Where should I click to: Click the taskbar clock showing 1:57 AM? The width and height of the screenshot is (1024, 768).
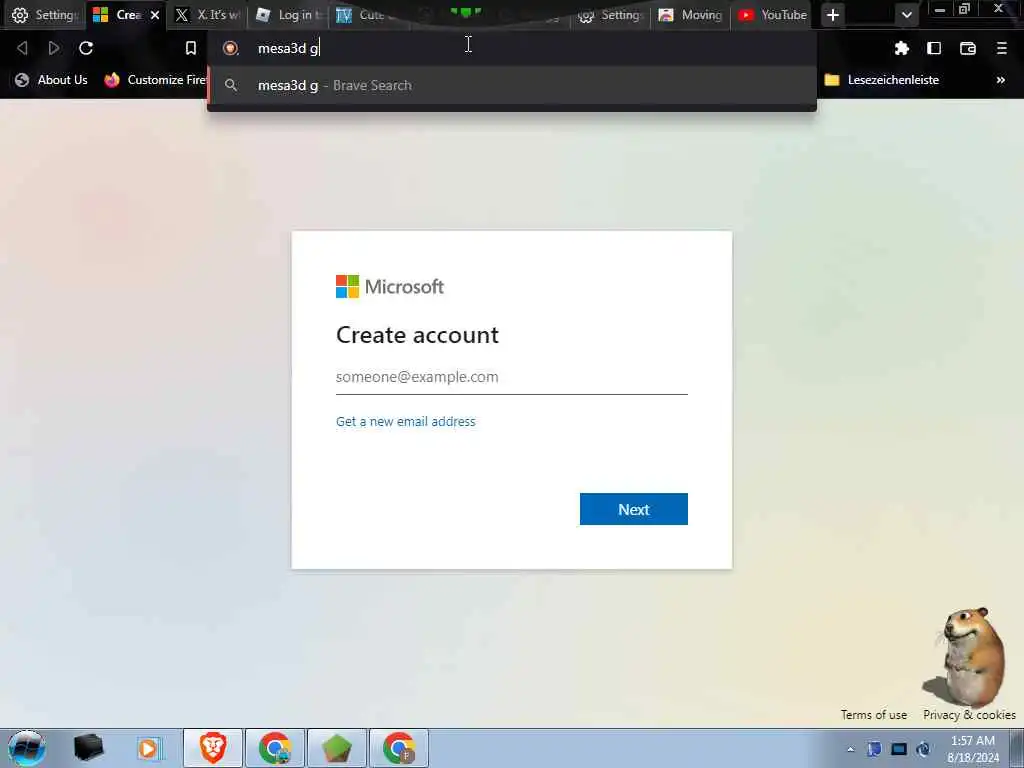(x=972, y=748)
